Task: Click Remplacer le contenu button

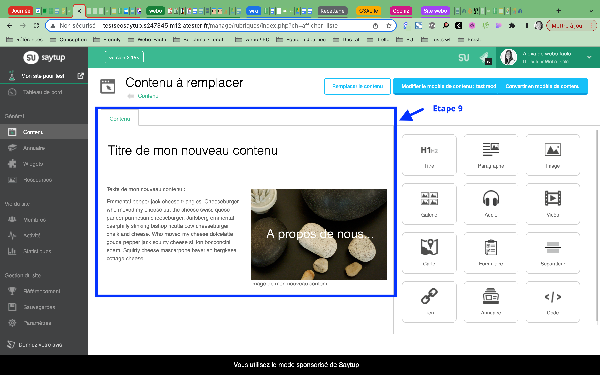Action: click(x=357, y=86)
